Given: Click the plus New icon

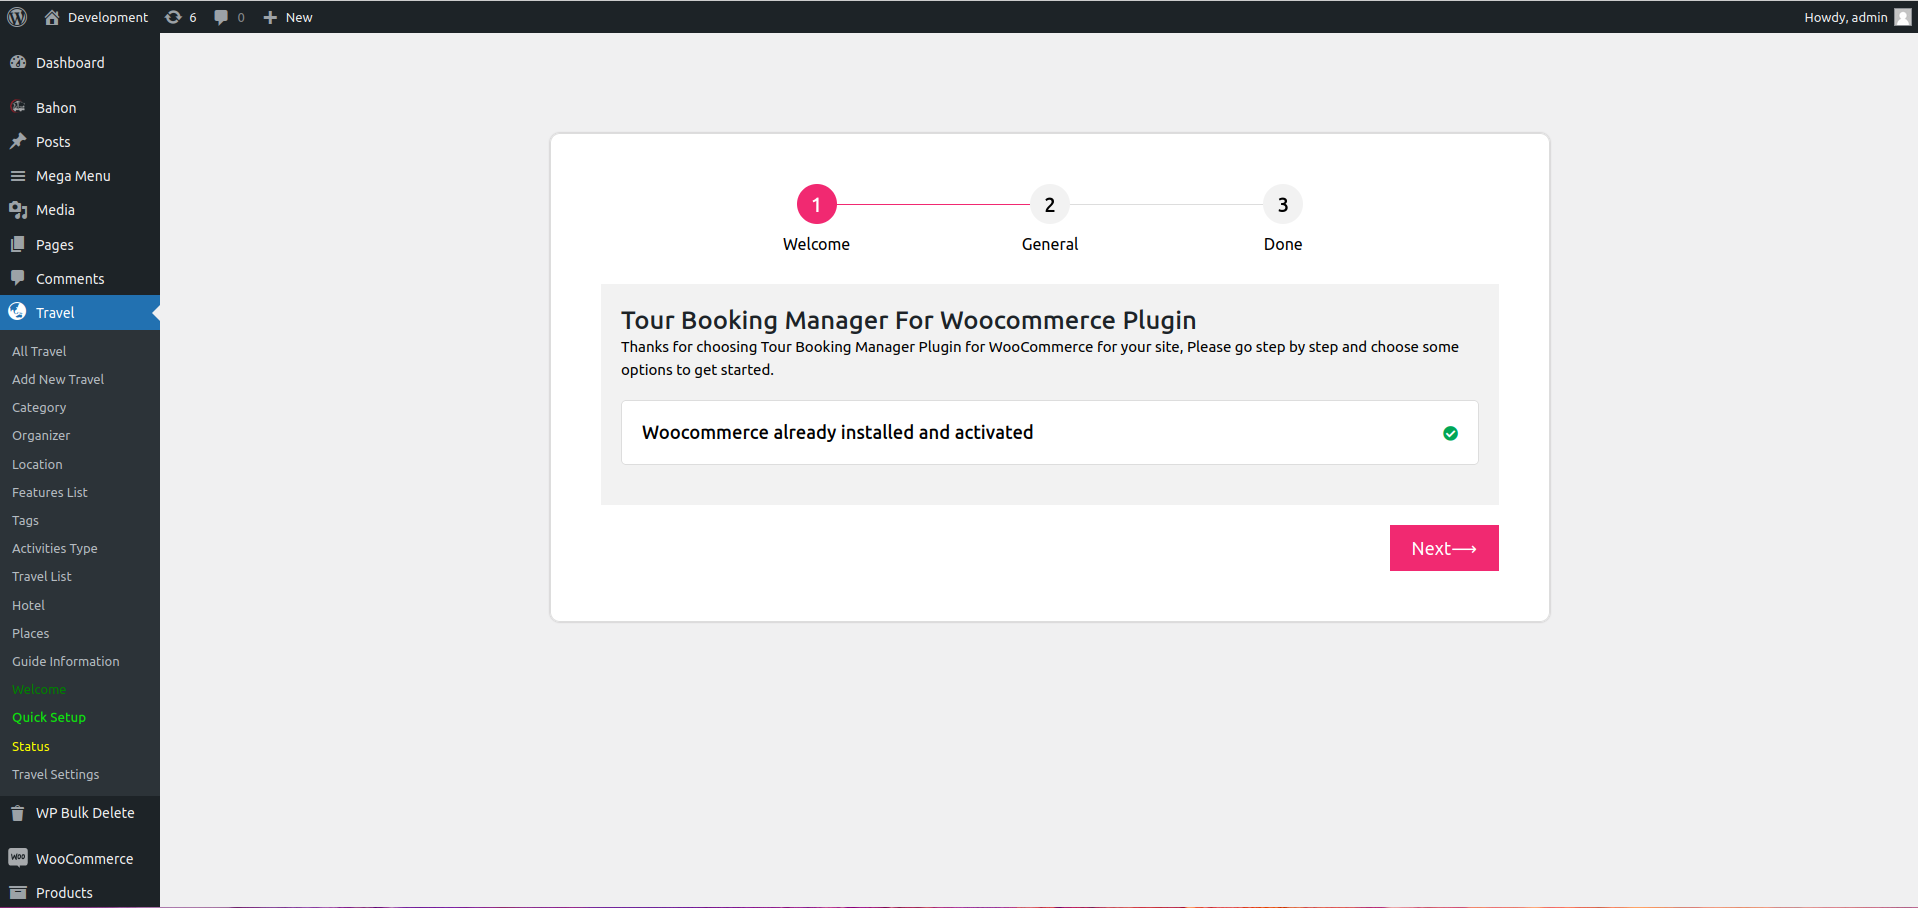Looking at the screenshot, I should (x=270, y=17).
